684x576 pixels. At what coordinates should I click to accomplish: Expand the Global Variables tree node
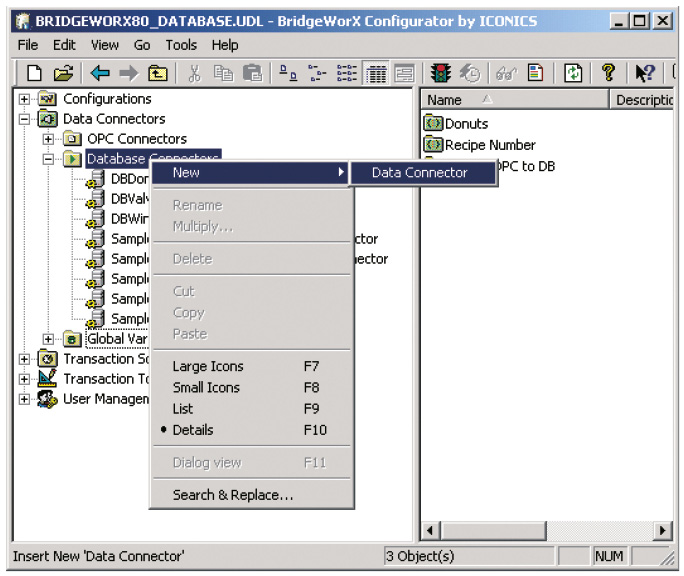(48, 339)
